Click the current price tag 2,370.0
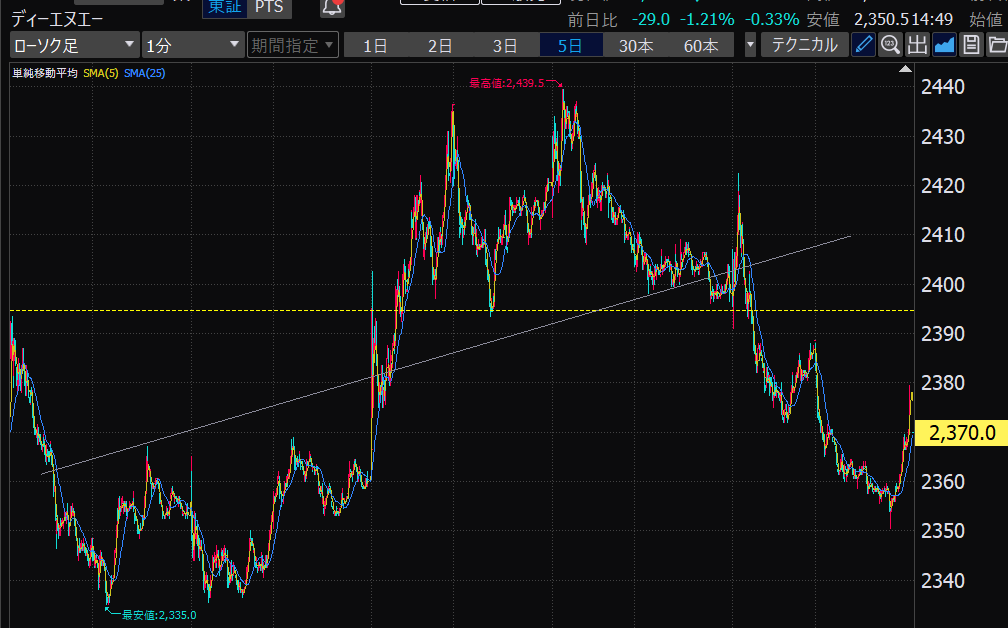The height and width of the screenshot is (628, 1008). point(961,433)
